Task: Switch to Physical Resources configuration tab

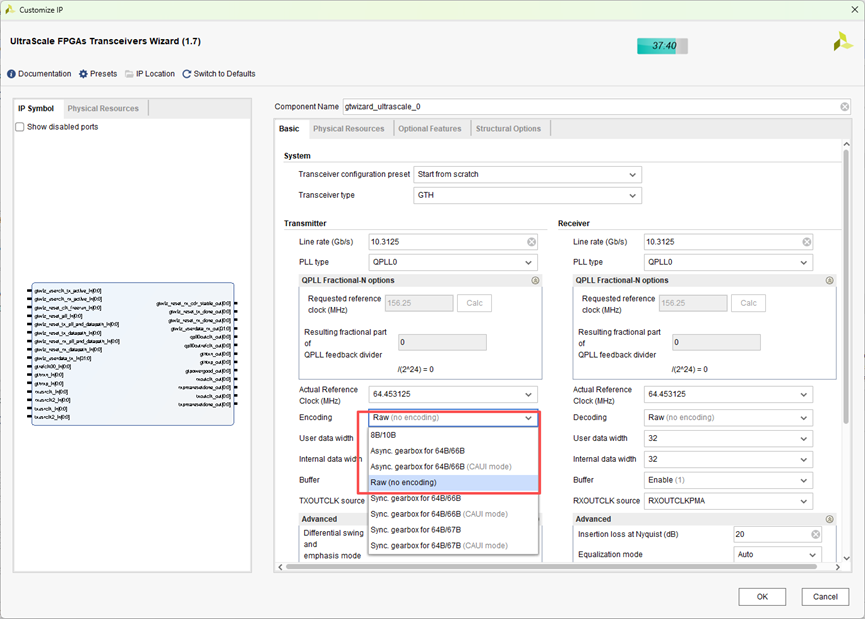Action: (349, 129)
